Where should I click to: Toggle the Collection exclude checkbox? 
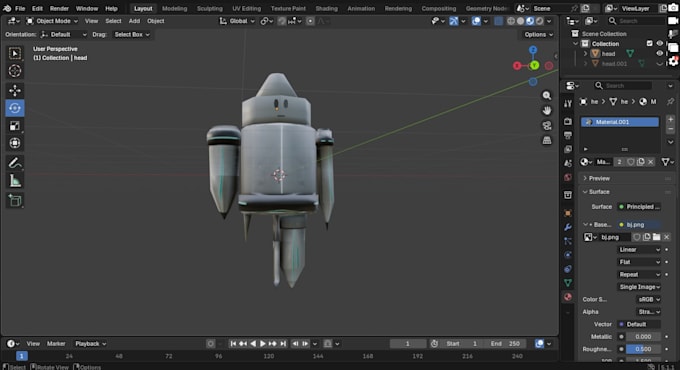point(649,43)
